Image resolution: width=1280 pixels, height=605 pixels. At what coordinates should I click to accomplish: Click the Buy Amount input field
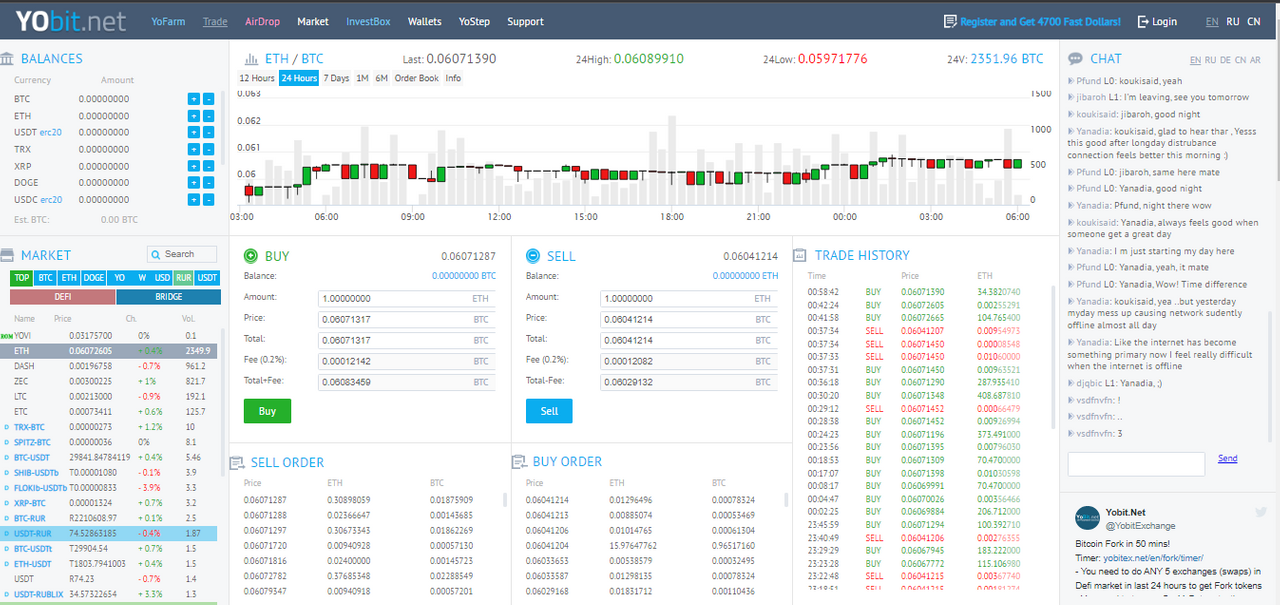pyautogui.click(x=406, y=299)
